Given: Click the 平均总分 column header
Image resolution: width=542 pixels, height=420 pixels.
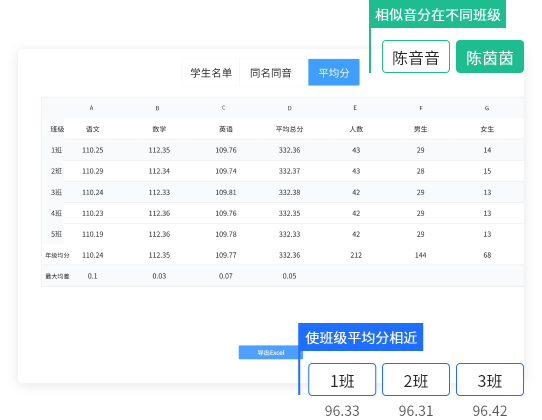Looking at the screenshot, I should pos(289,129).
